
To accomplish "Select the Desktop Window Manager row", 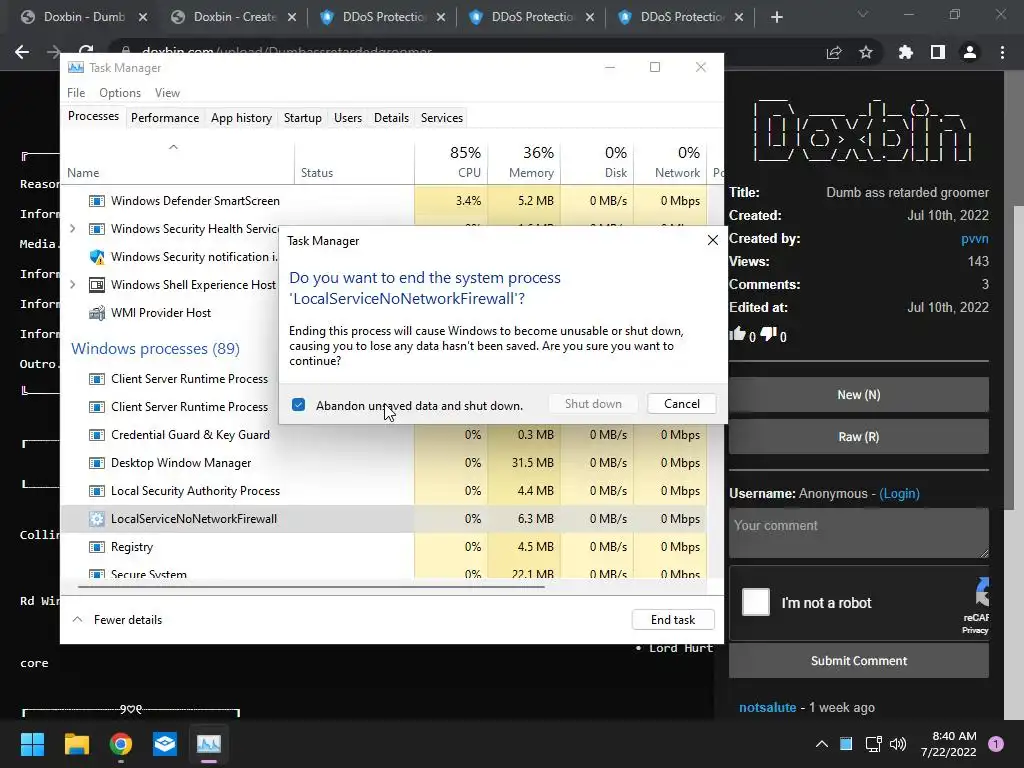I will [384, 462].
